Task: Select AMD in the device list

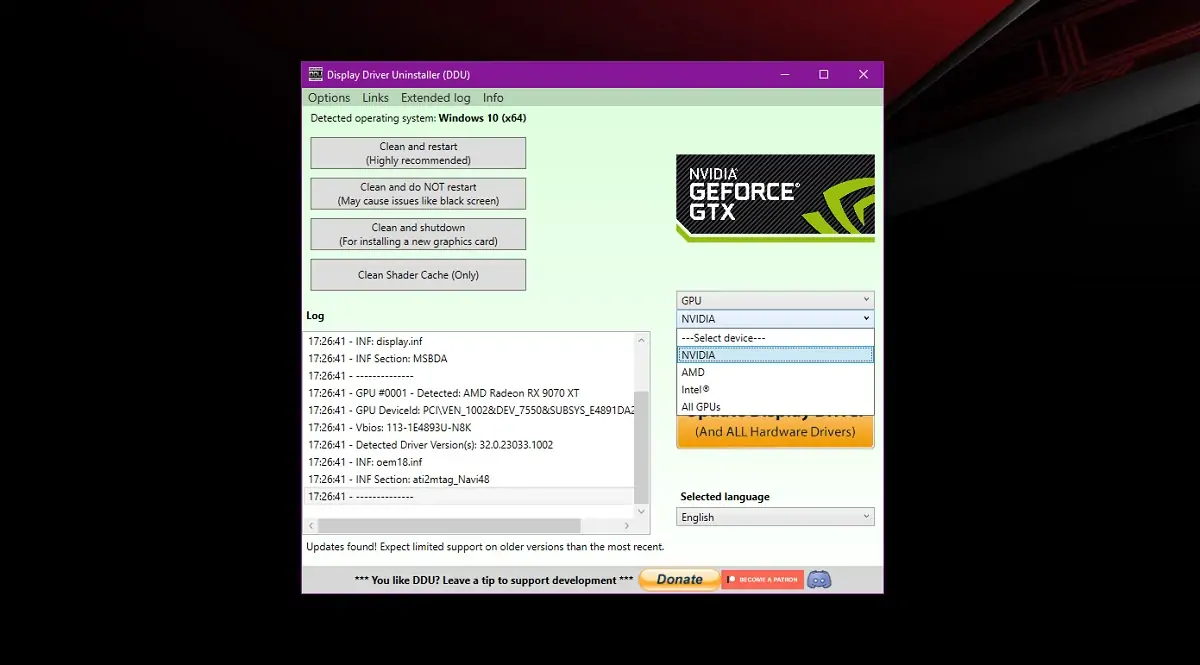Action: tap(775, 372)
